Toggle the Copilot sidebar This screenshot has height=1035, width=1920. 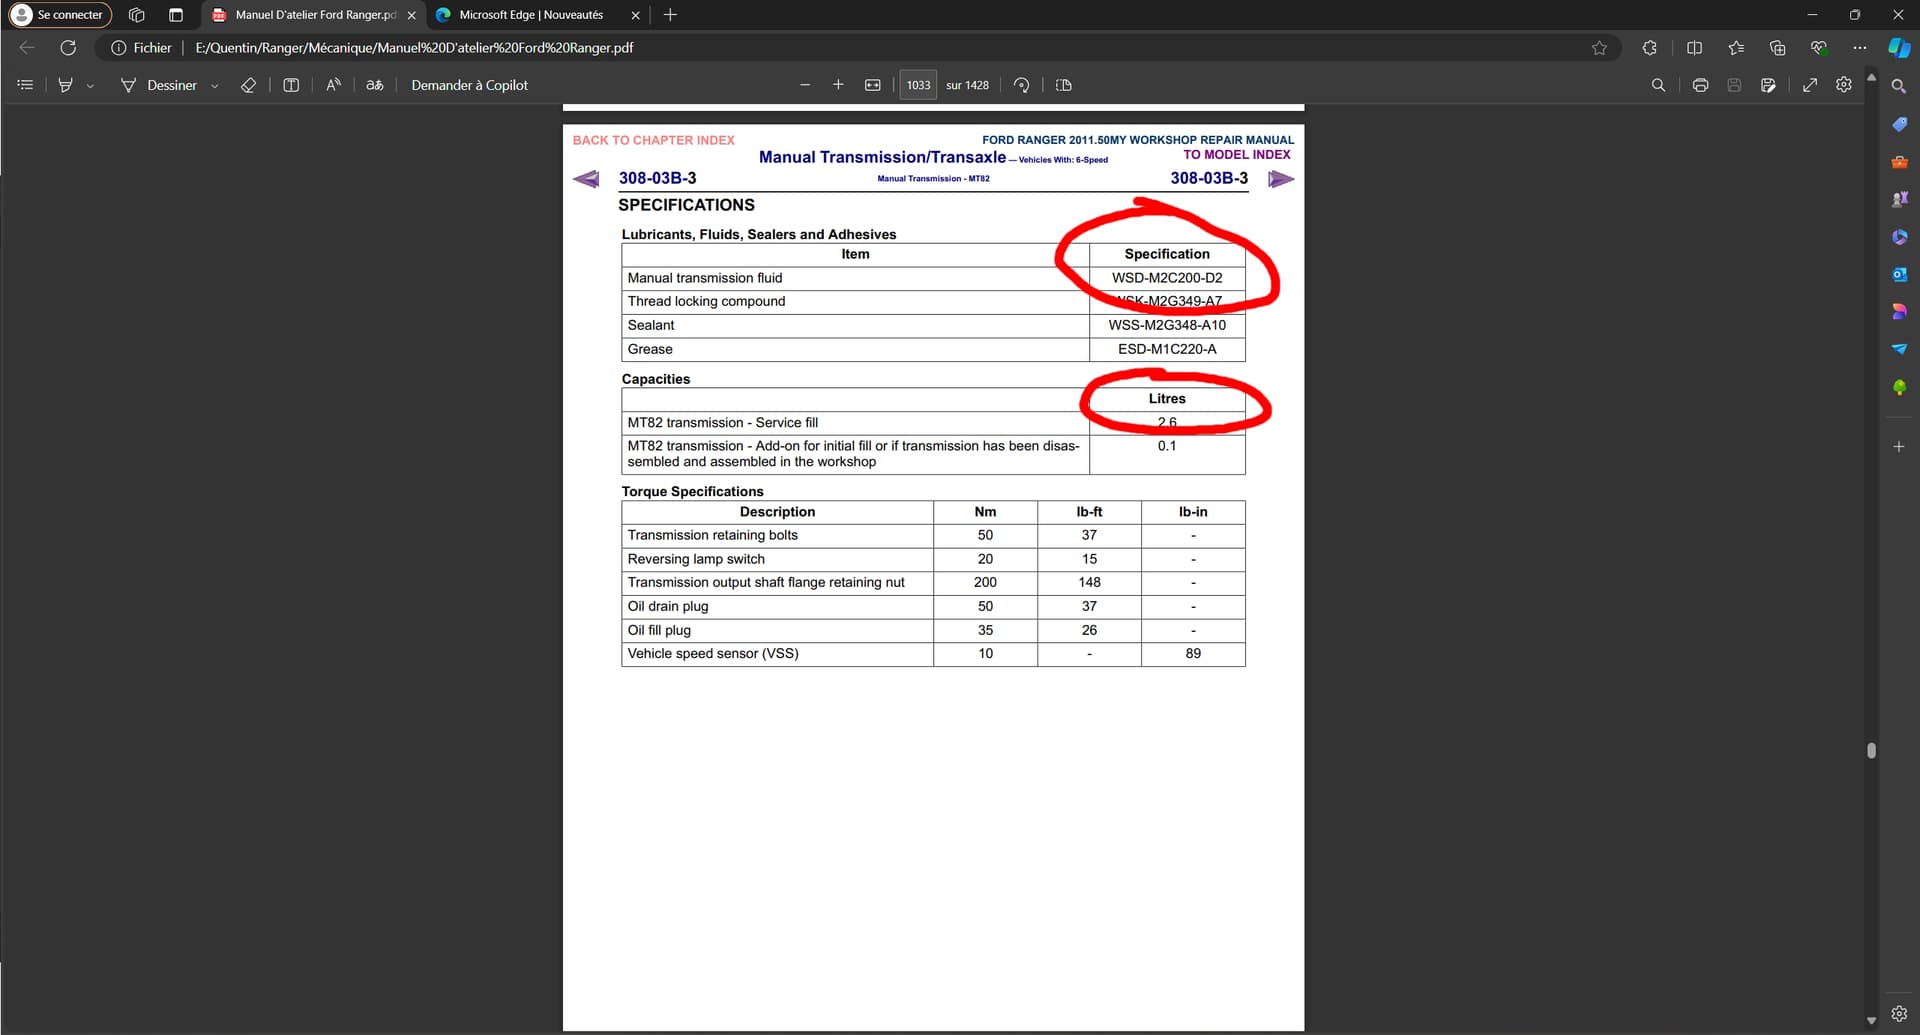[1899, 47]
